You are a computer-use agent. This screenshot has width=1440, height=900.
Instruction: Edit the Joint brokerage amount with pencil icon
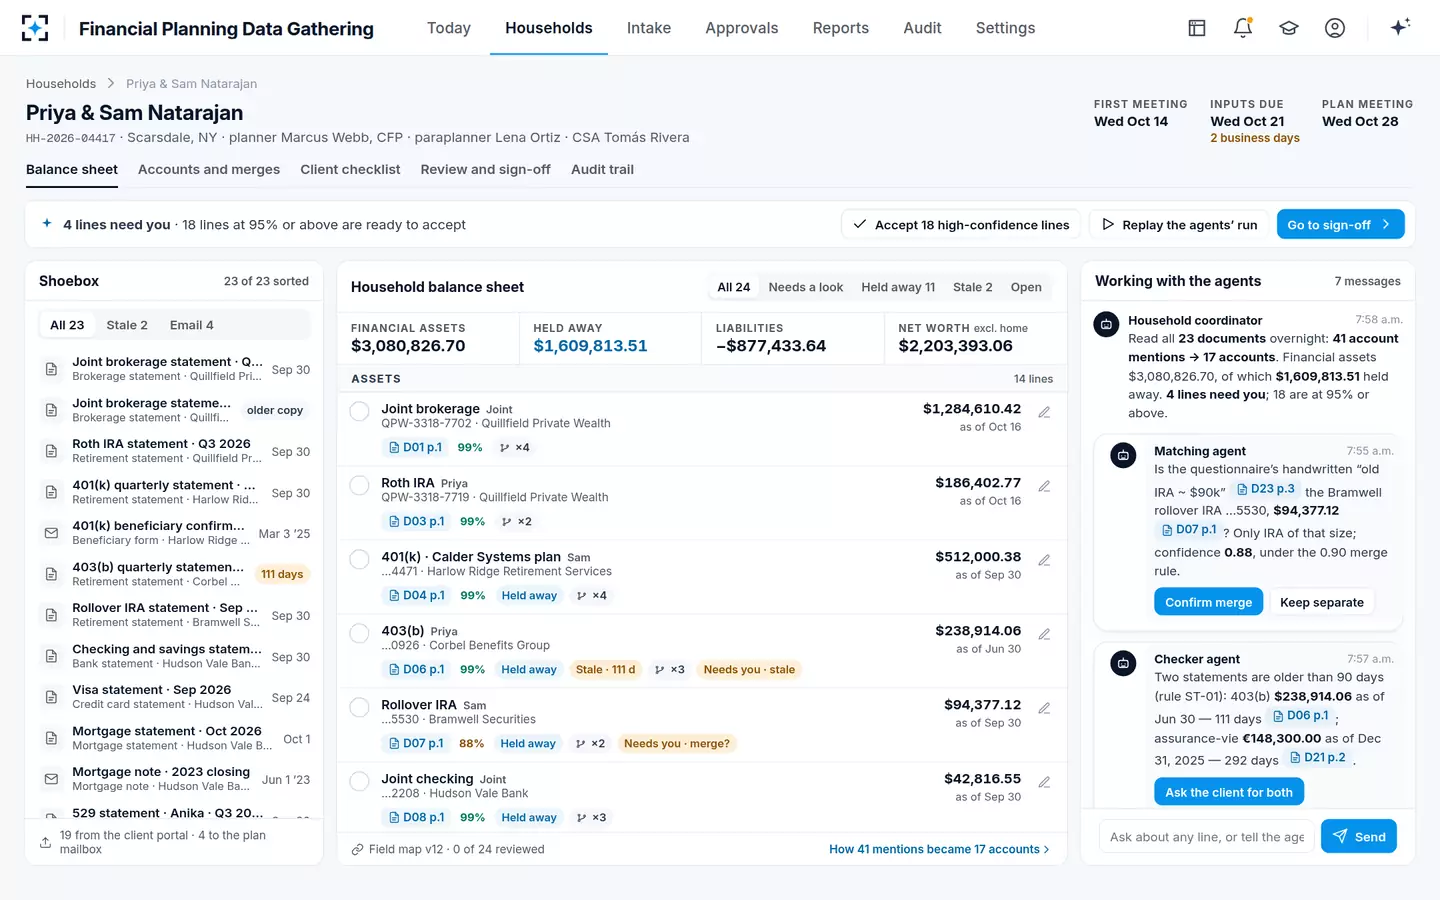[1044, 412]
